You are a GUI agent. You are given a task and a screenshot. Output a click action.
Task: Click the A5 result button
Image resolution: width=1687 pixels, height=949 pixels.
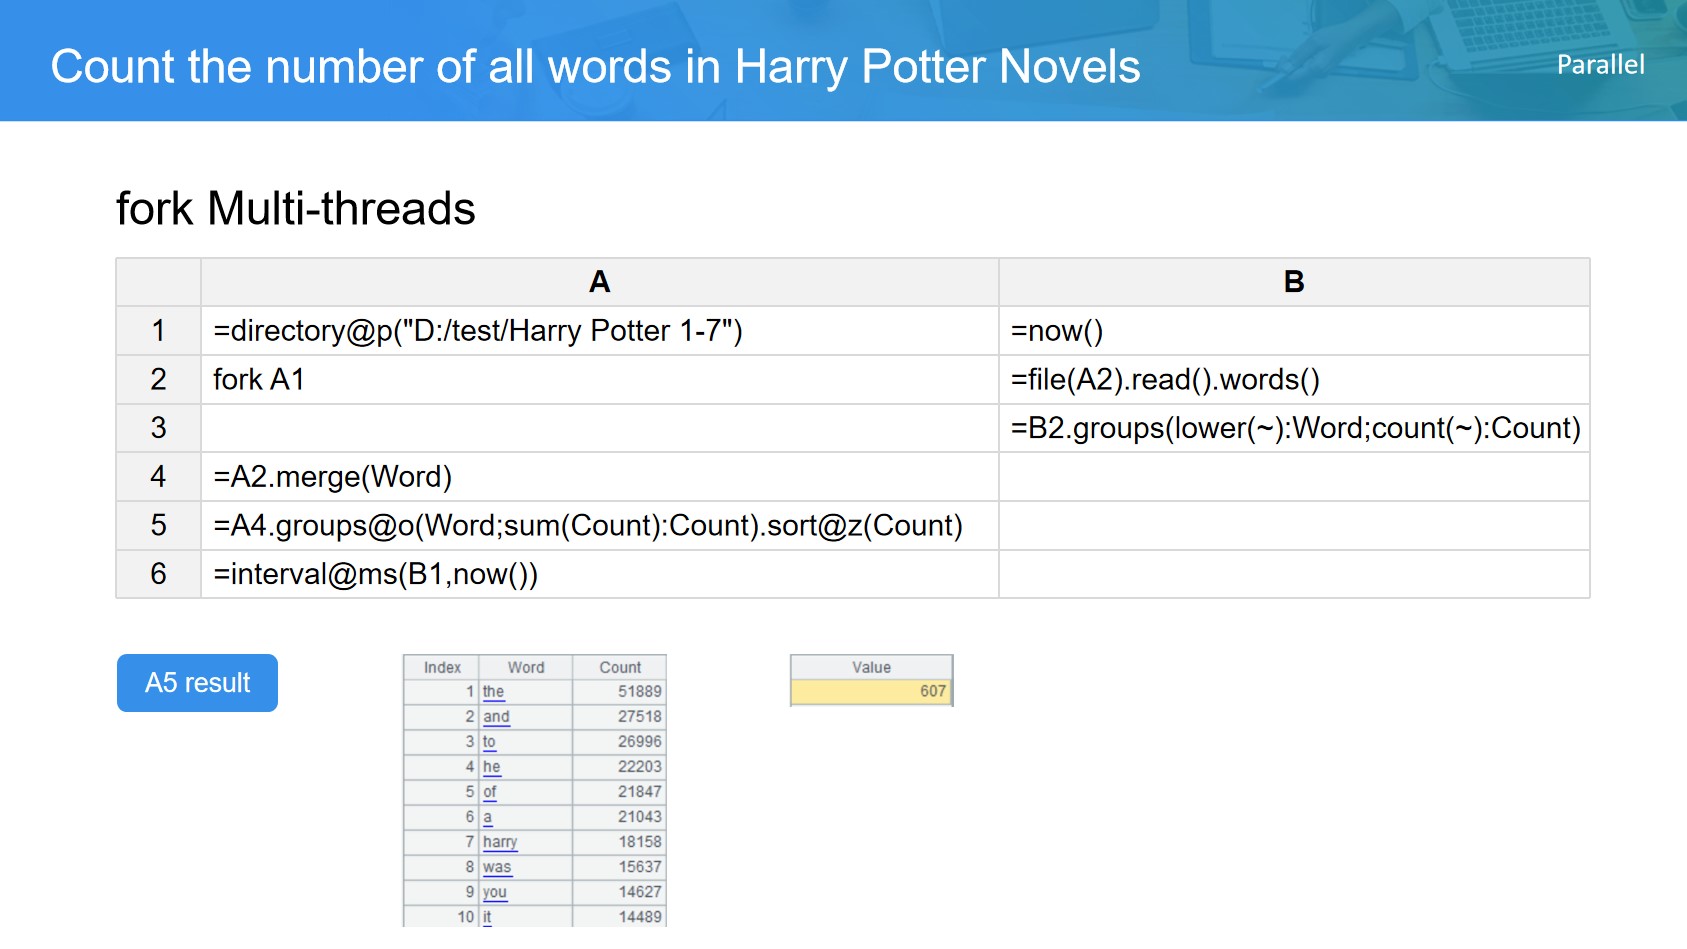pos(197,683)
